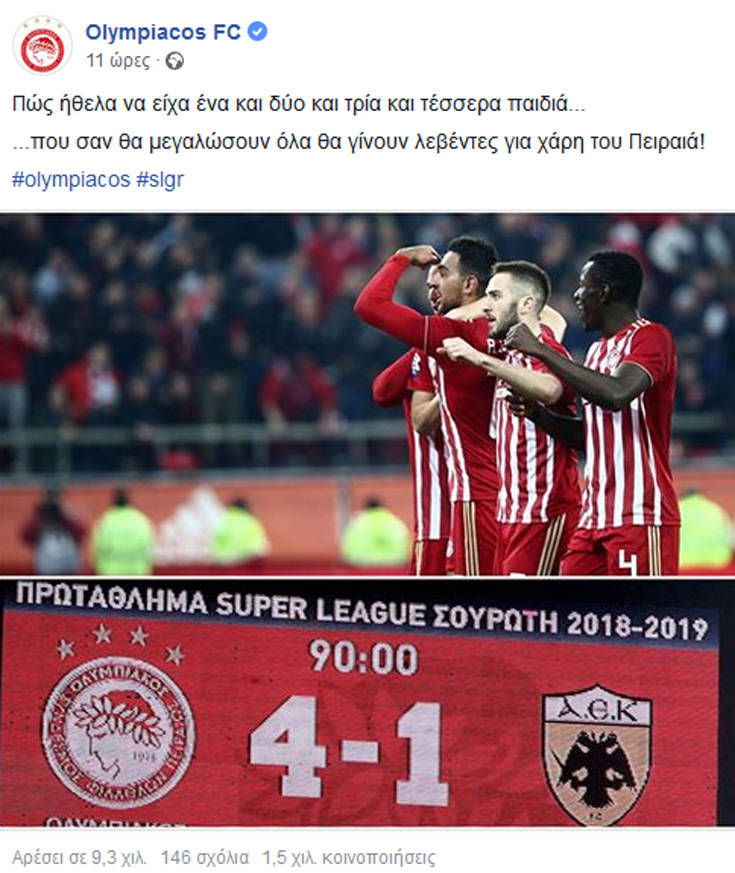
Task: Open the players celebrating photo
Action: tap(368, 394)
